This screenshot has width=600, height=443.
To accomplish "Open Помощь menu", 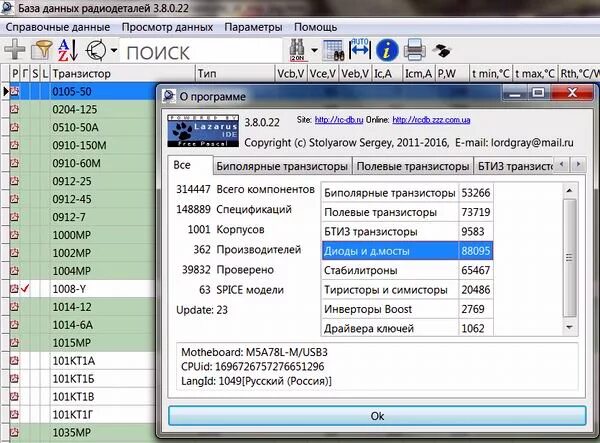I will pos(315,27).
